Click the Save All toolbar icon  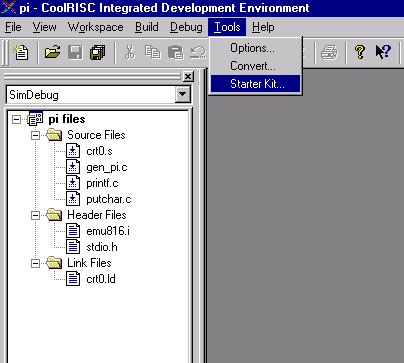97,52
